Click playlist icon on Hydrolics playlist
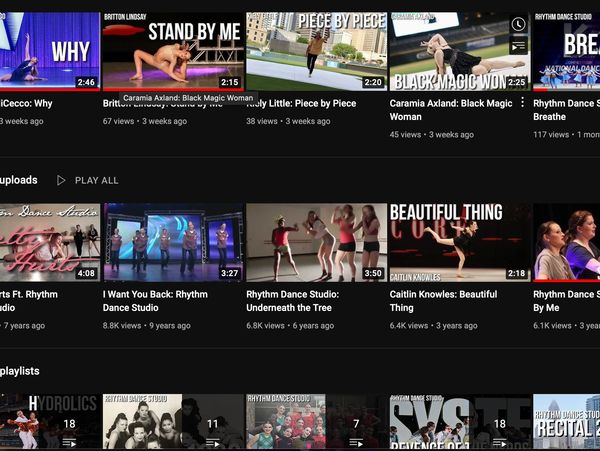The width and height of the screenshot is (600, 451). coord(69,442)
